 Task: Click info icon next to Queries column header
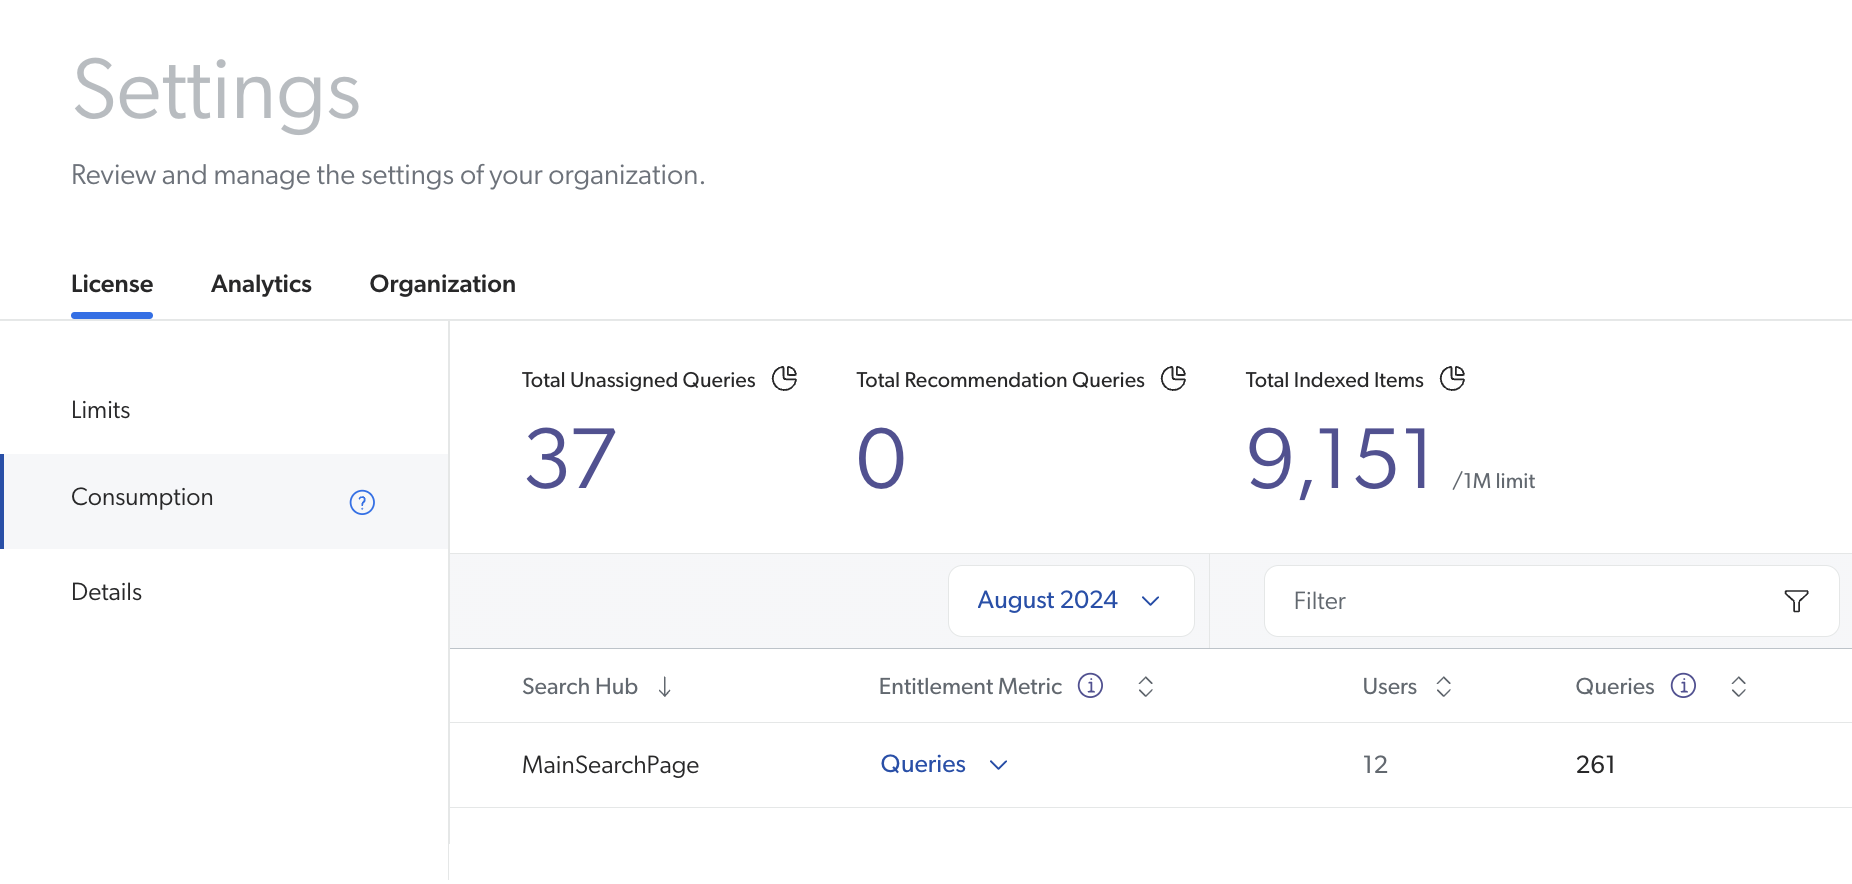tap(1683, 685)
